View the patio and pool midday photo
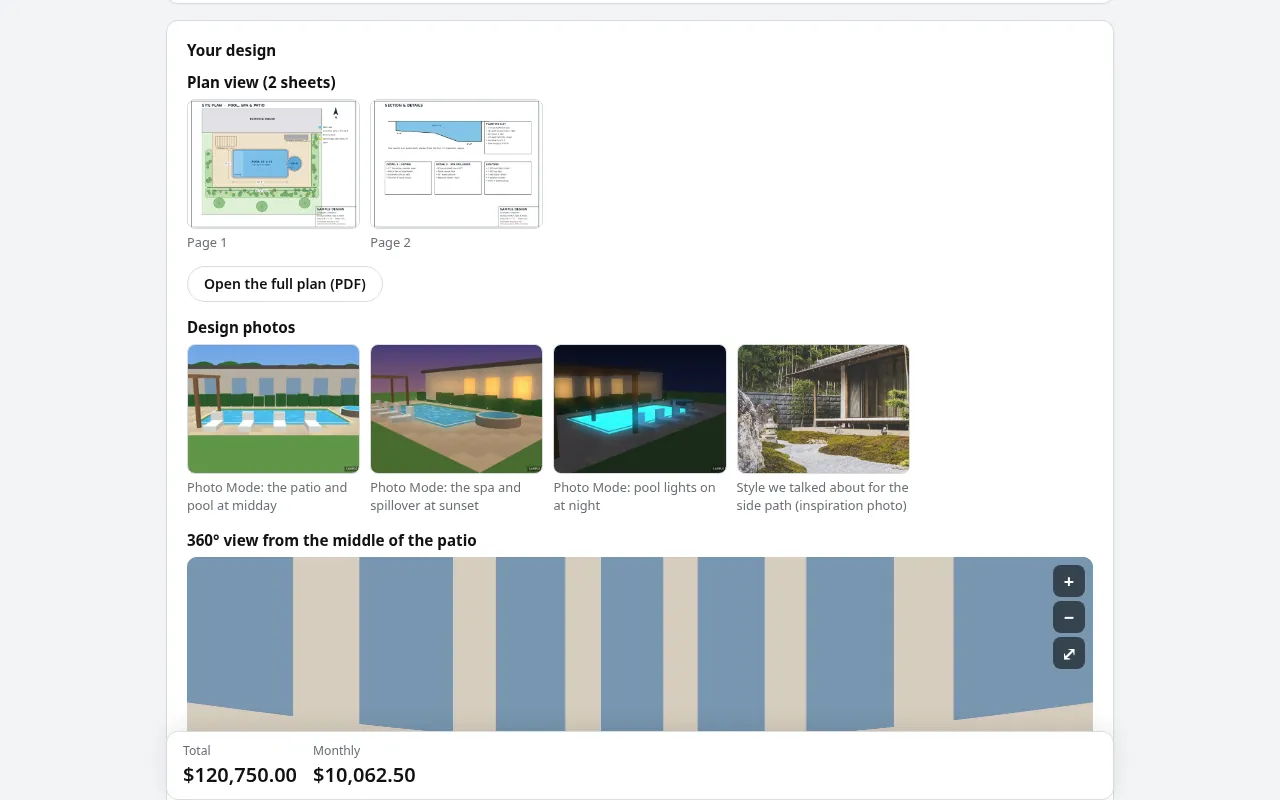The width and height of the screenshot is (1280, 800). (273, 409)
